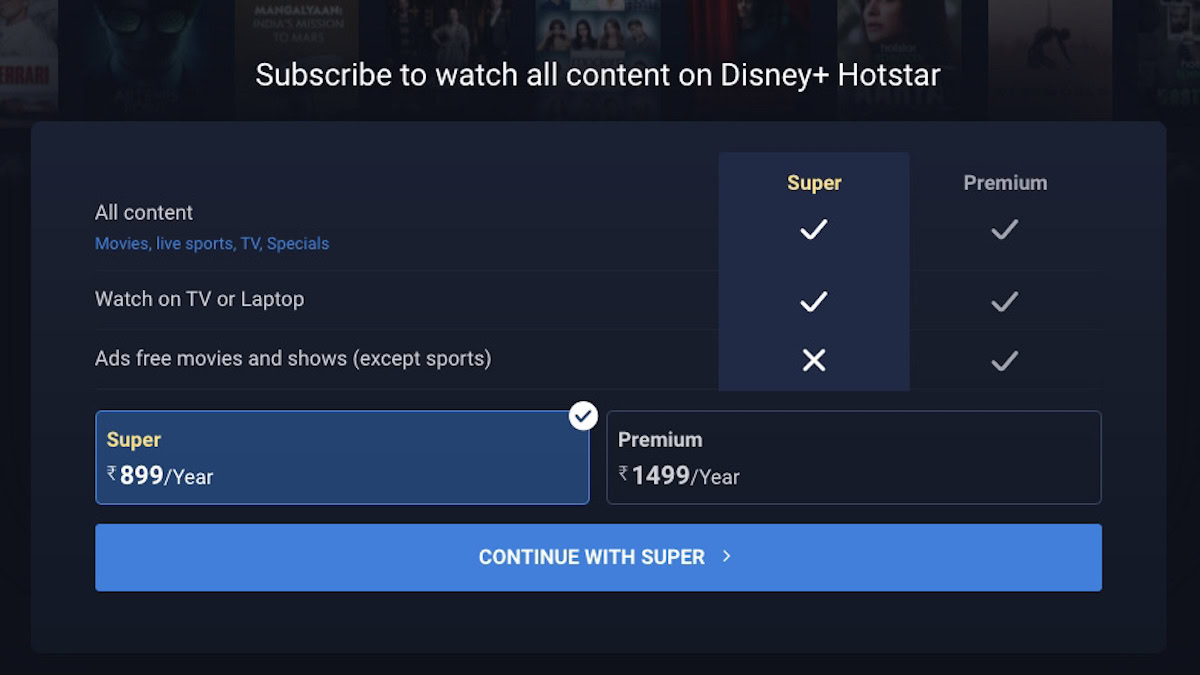Click the selected-plan check badge on Super
1200x675 pixels.
[x=583, y=415]
